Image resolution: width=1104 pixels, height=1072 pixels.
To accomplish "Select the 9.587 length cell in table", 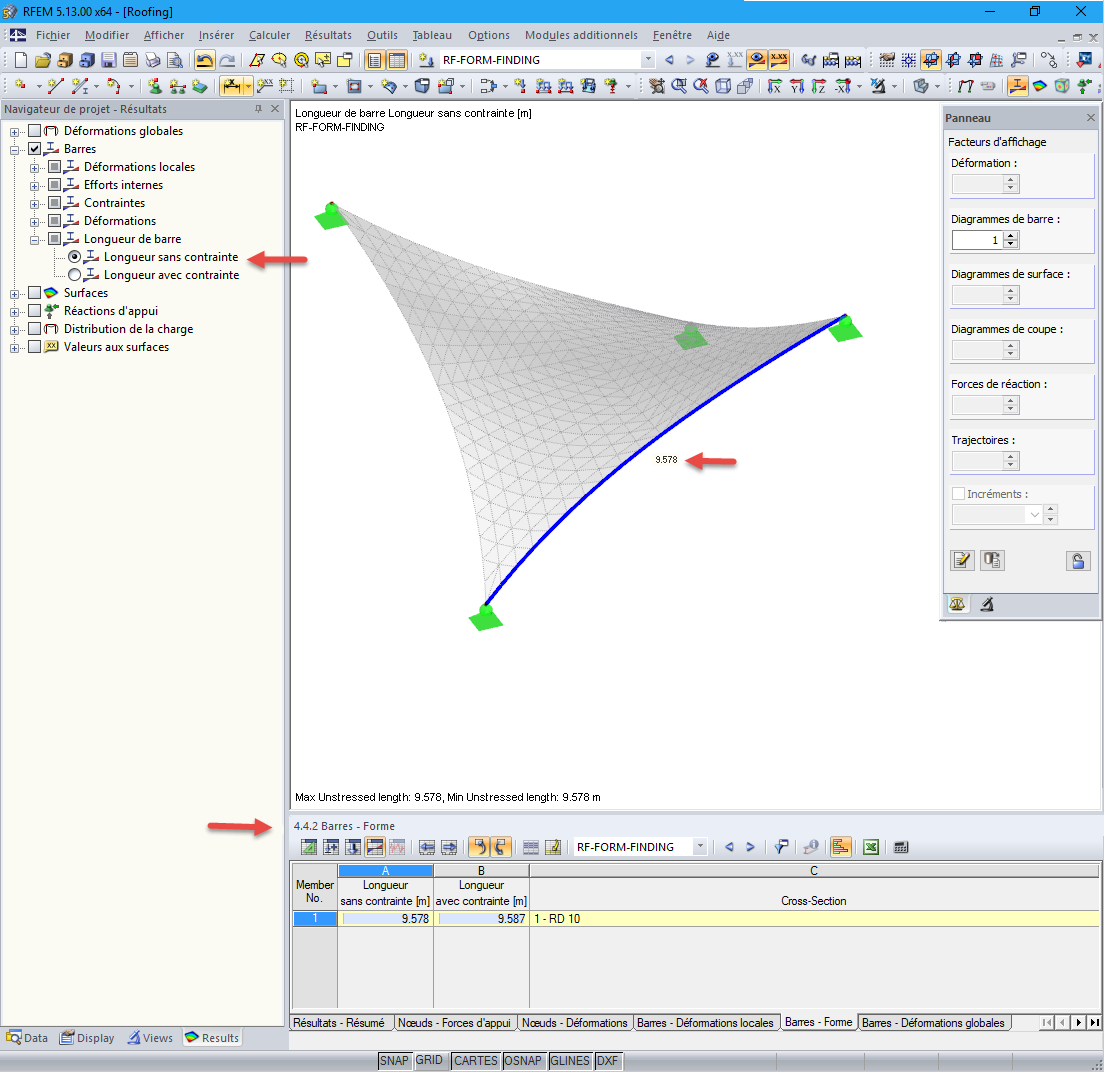I will [x=482, y=919].
